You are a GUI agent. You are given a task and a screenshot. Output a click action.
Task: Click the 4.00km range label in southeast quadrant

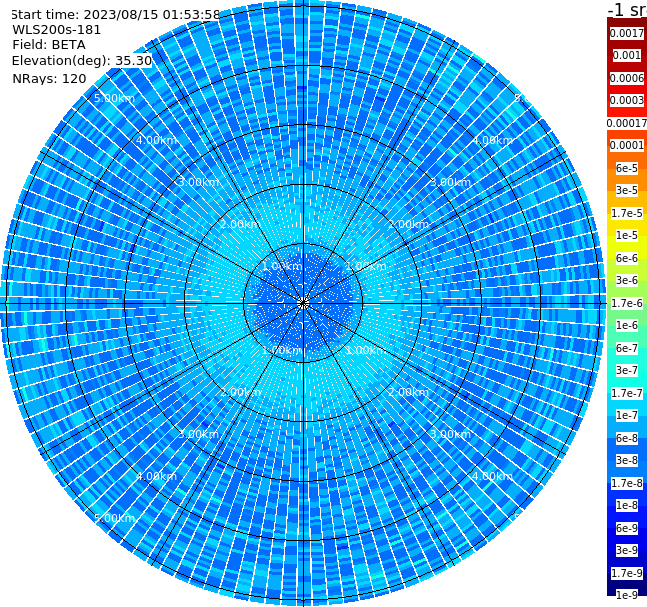coord(492,476)
